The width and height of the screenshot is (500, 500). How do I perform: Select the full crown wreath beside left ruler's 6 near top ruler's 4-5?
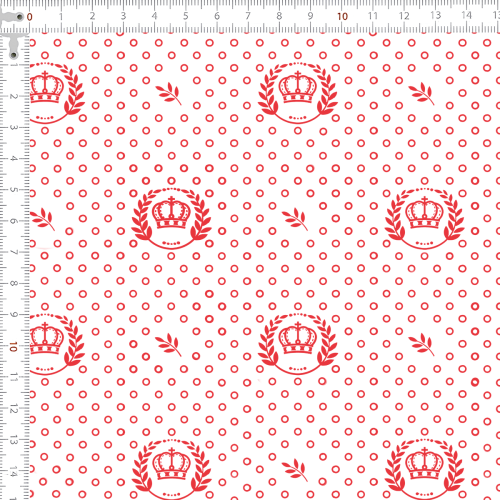pos(171,219)
